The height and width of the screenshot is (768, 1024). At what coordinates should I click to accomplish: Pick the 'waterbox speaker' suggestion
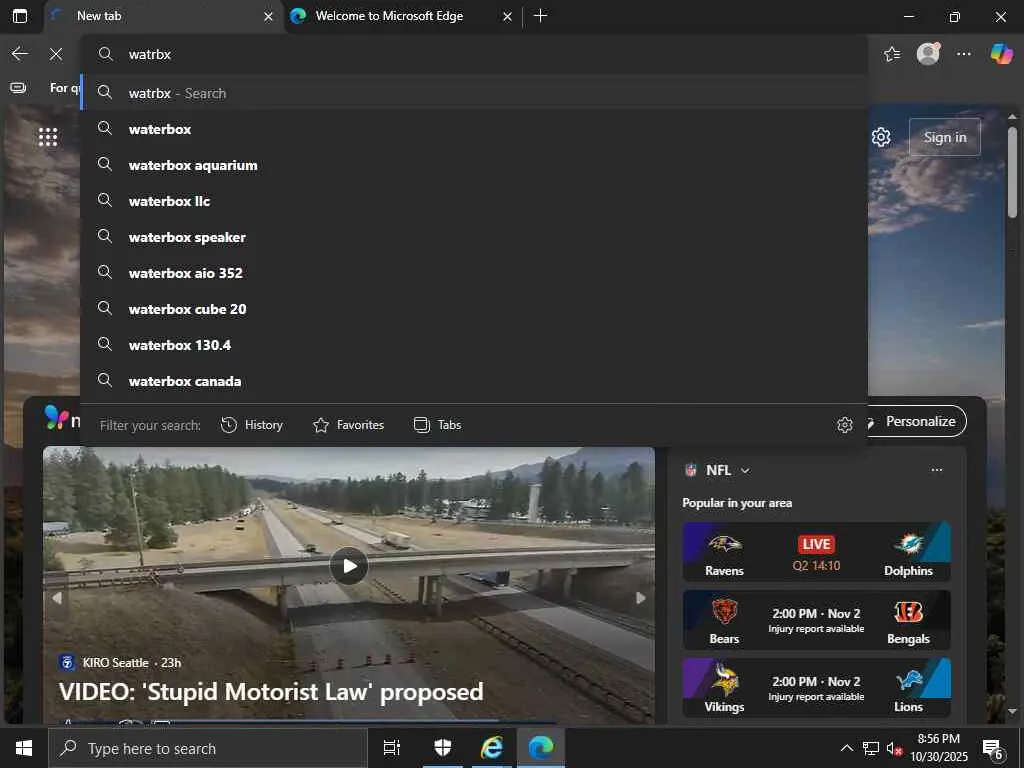click(474, 237)
